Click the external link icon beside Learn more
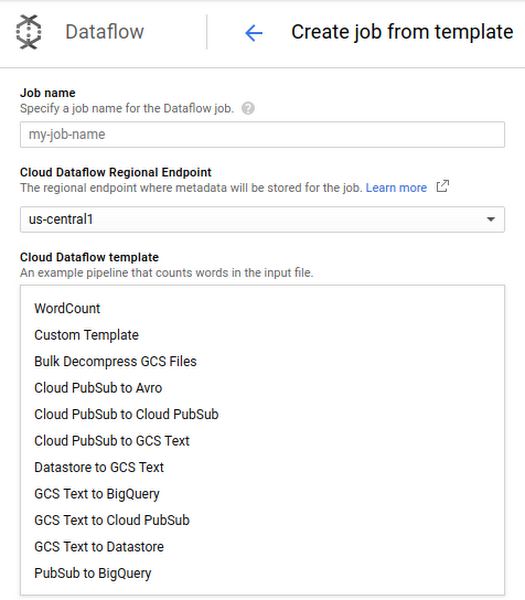Viewport: 525px width, 600px height. tap(443, 187)
